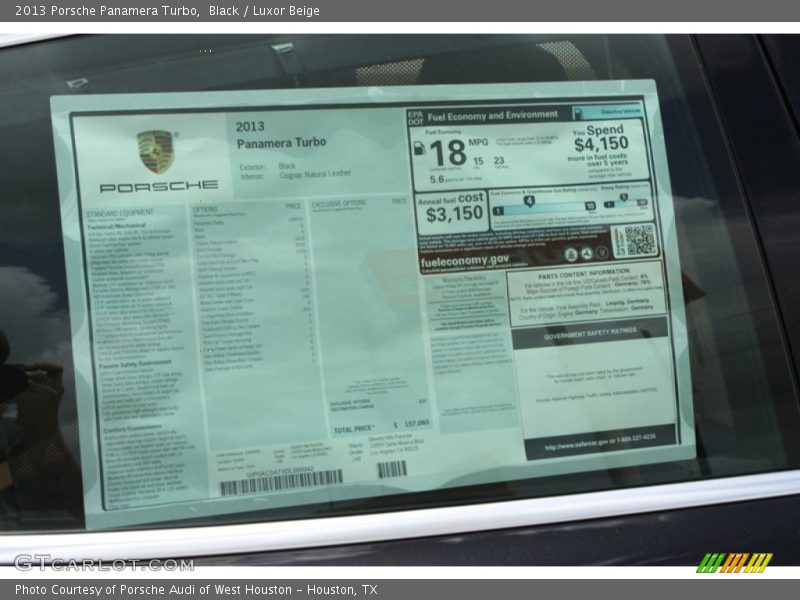
Task: Click the smog rating marker 5
Action: (x=623, y=197)
